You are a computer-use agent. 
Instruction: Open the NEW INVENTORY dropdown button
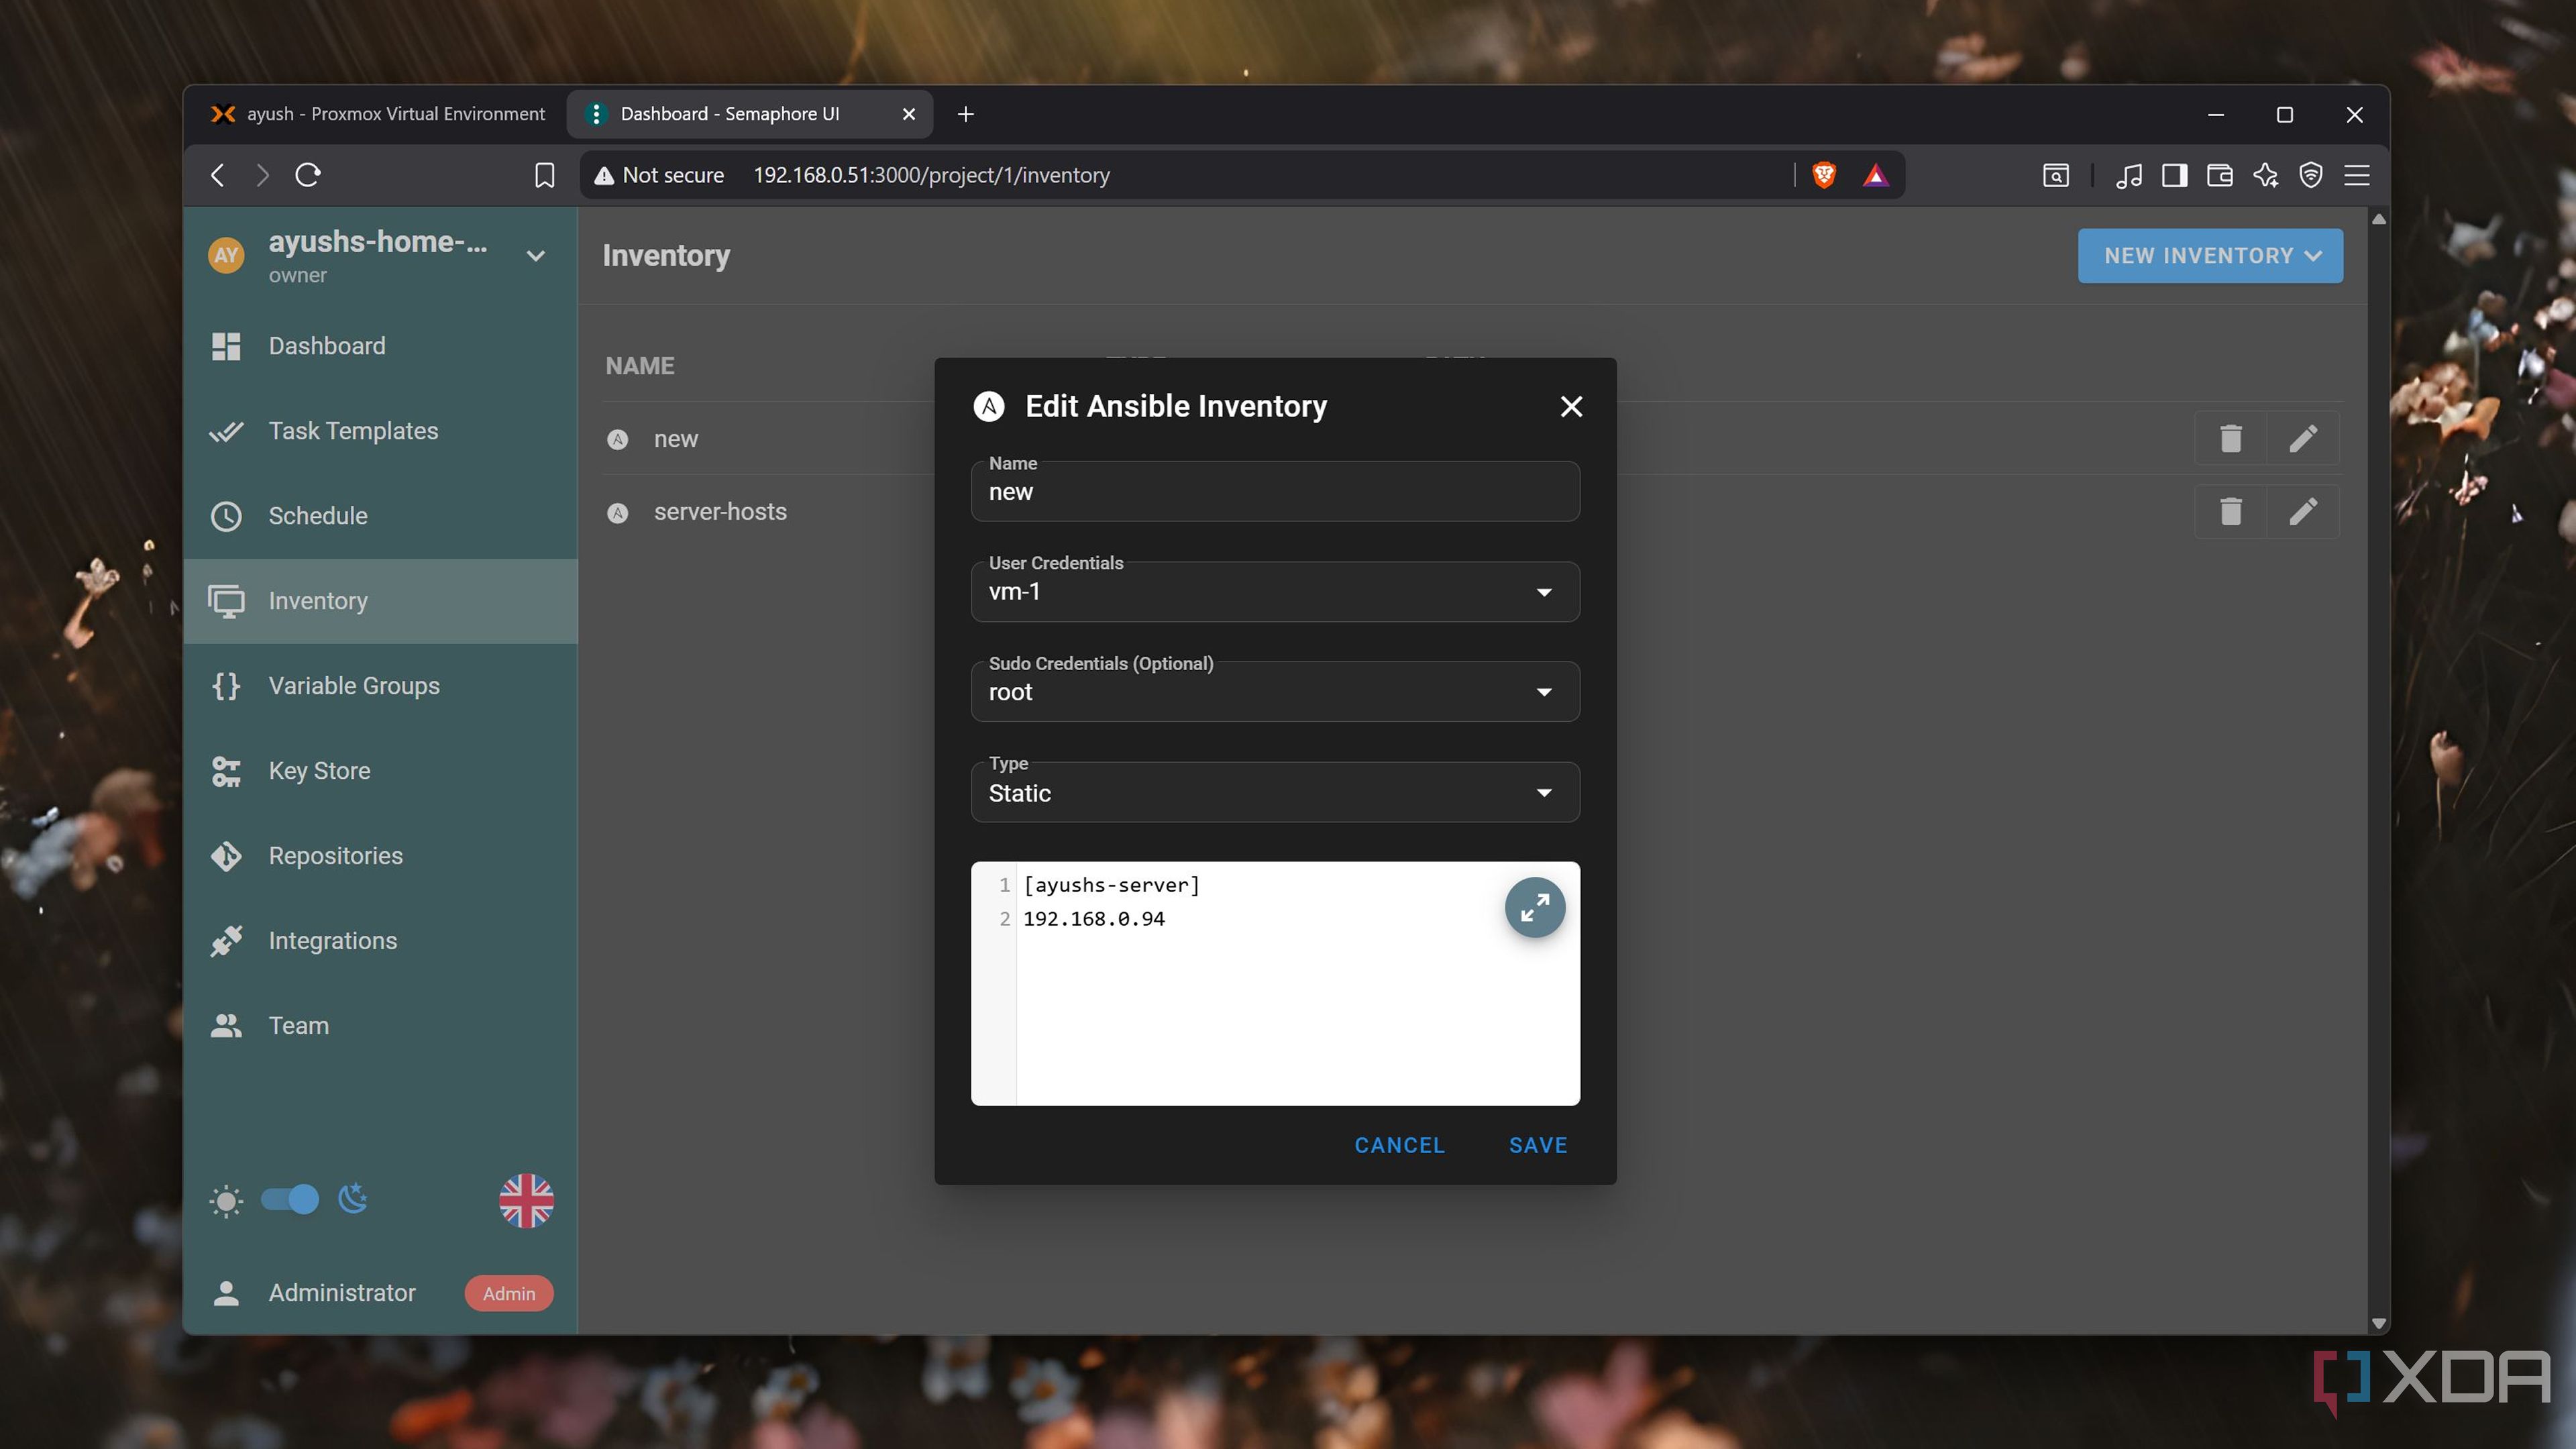2210,256
